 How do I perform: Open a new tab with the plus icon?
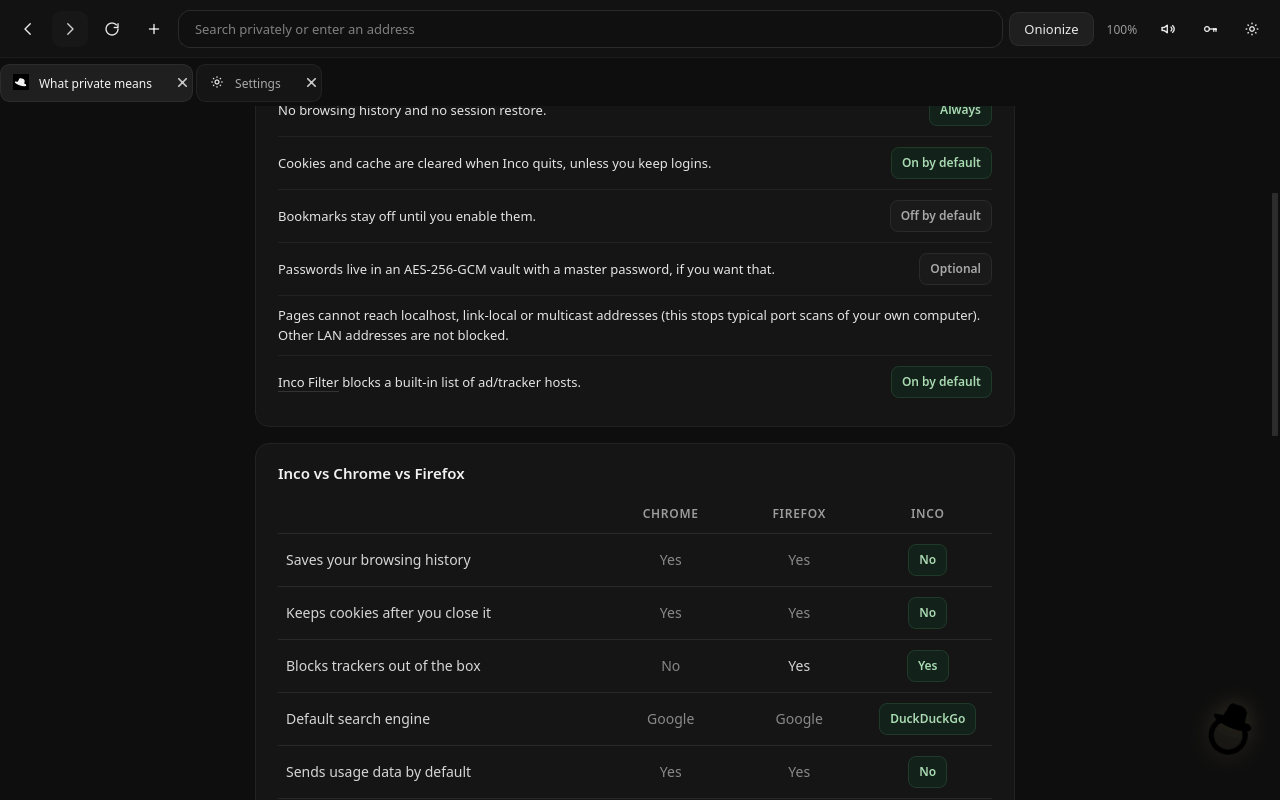[154, 29]
